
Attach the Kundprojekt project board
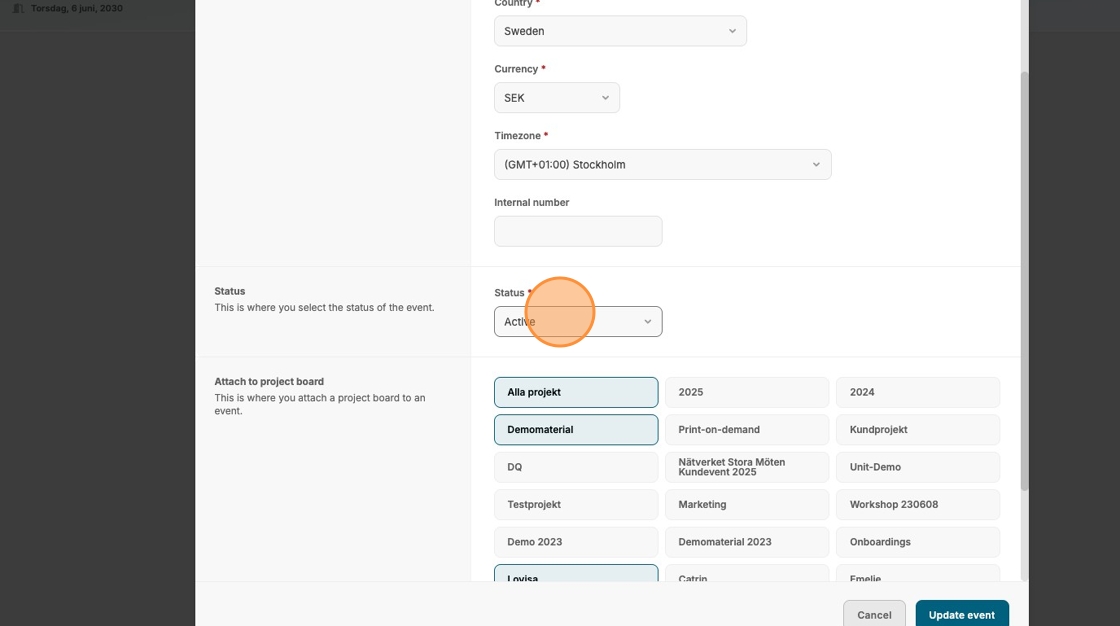918,430
